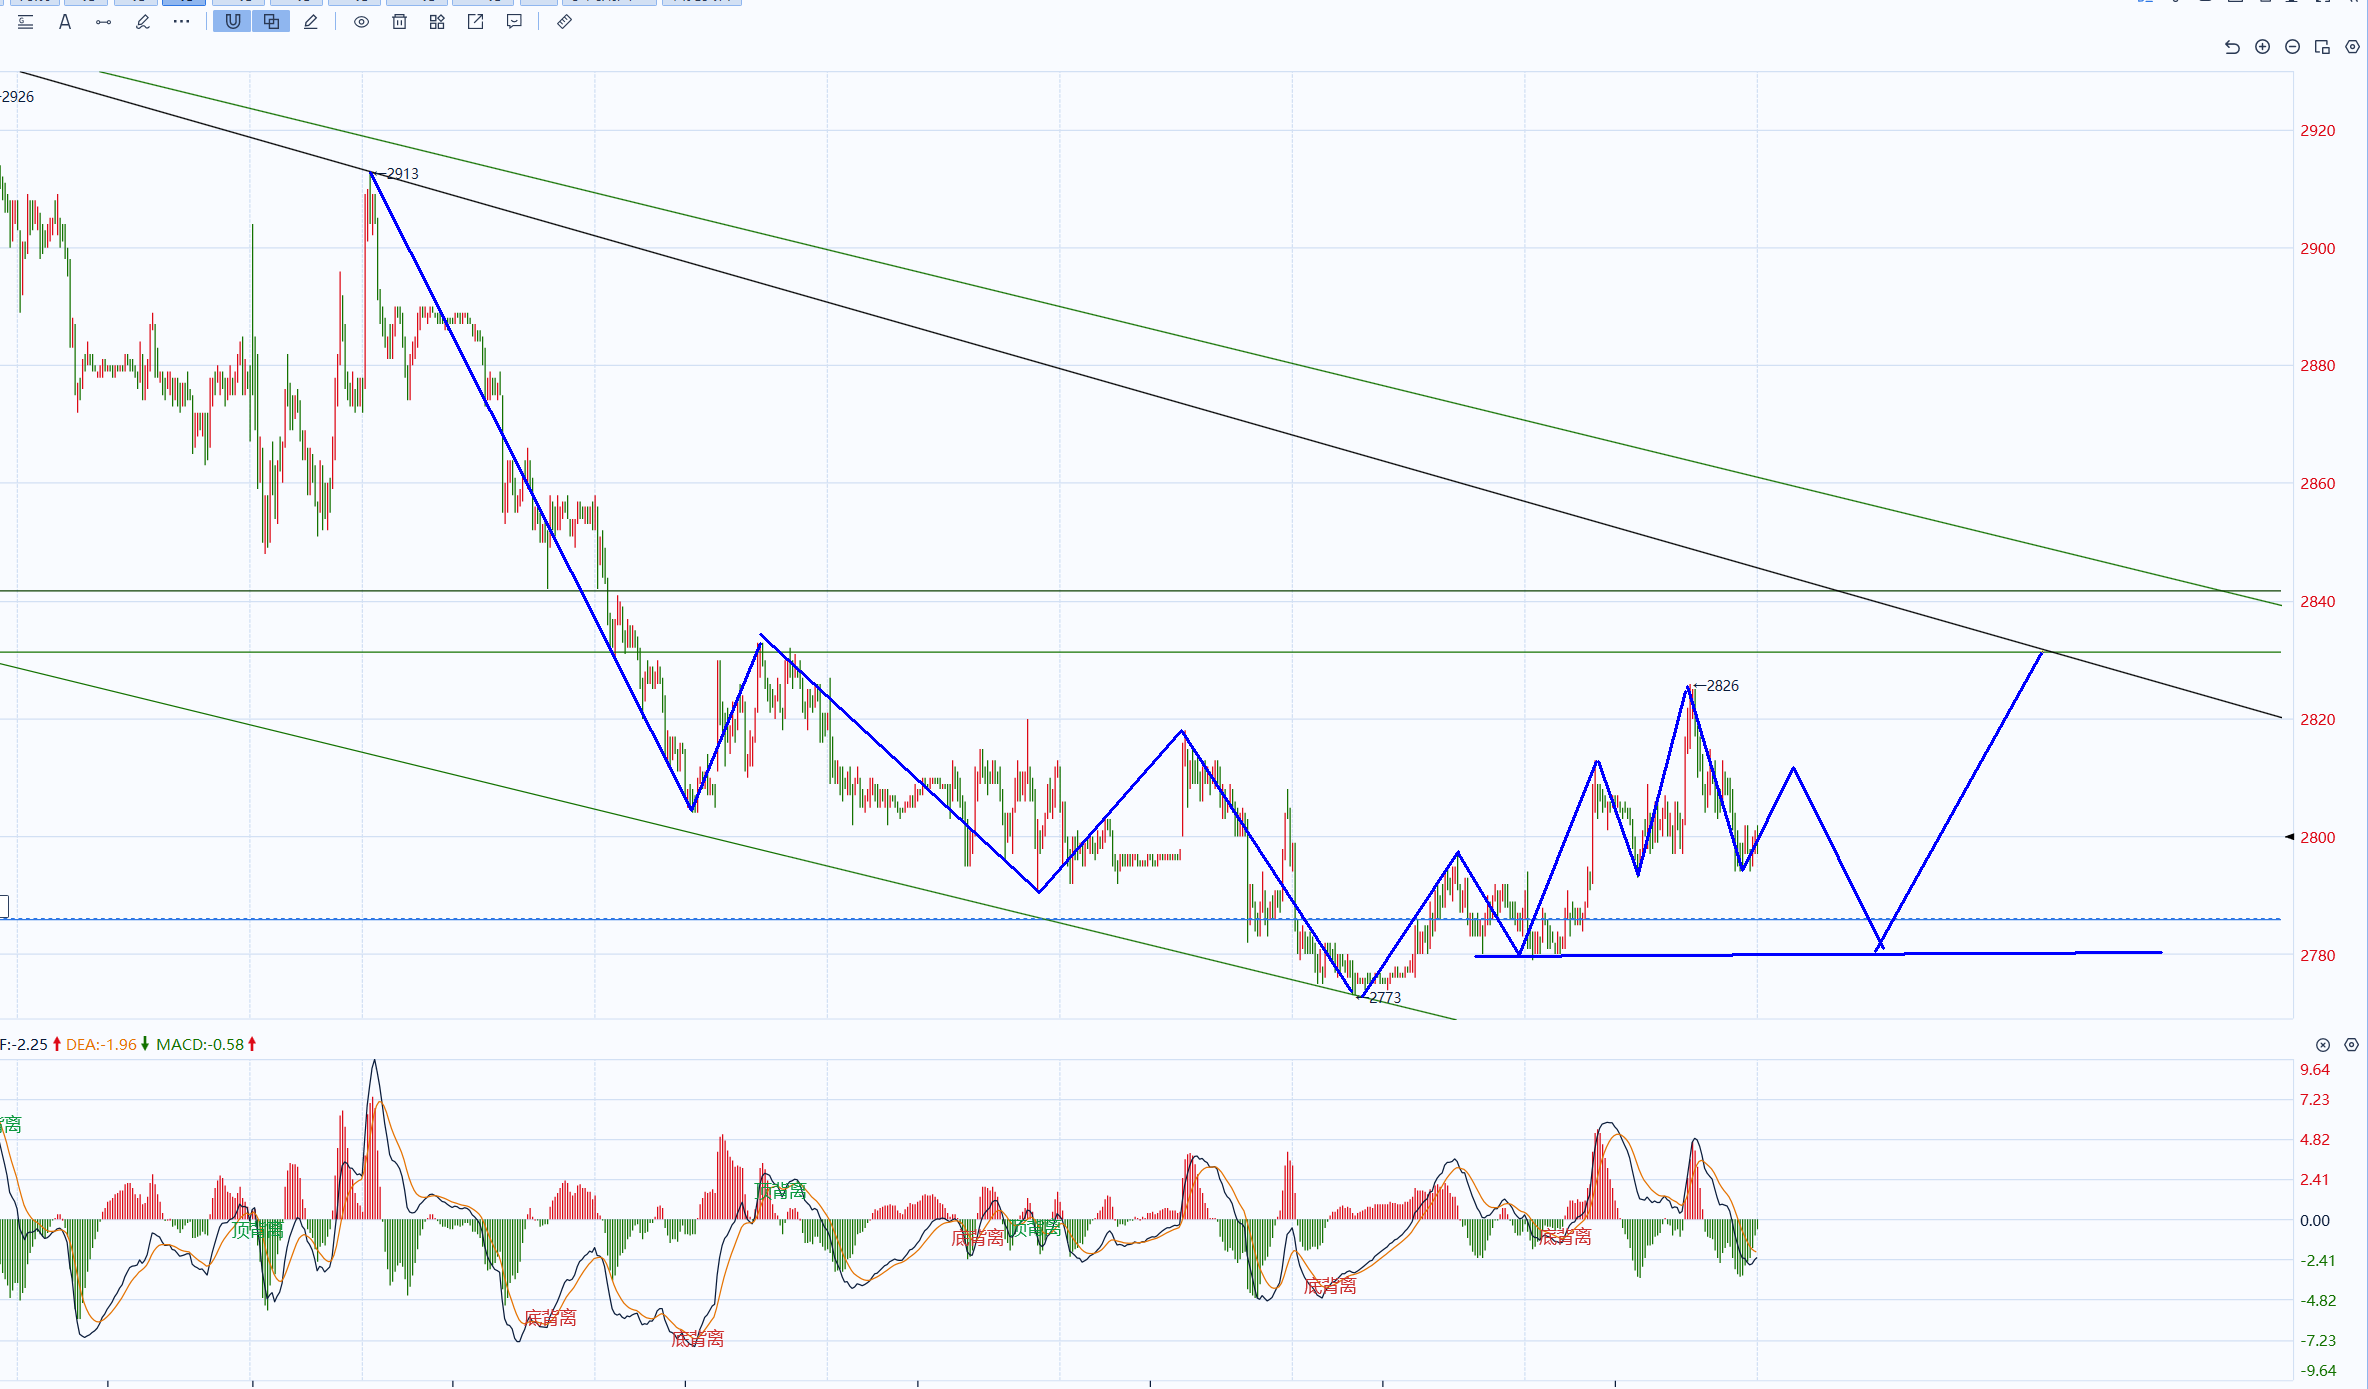2368x1389 pixels.
Task: Undo last action on chart
Action: pos(2232,47)
